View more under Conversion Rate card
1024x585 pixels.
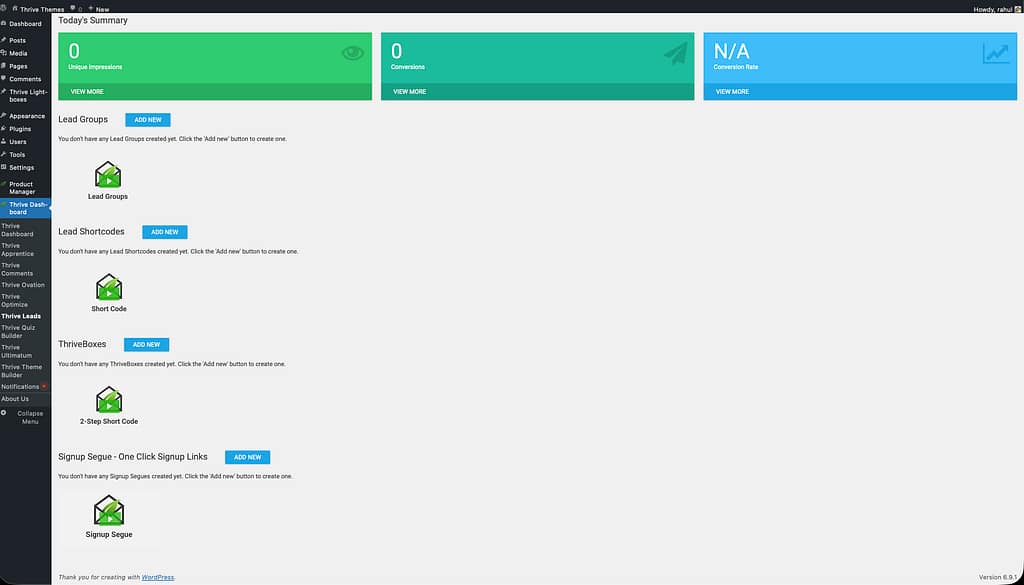(x=732, y=91)
